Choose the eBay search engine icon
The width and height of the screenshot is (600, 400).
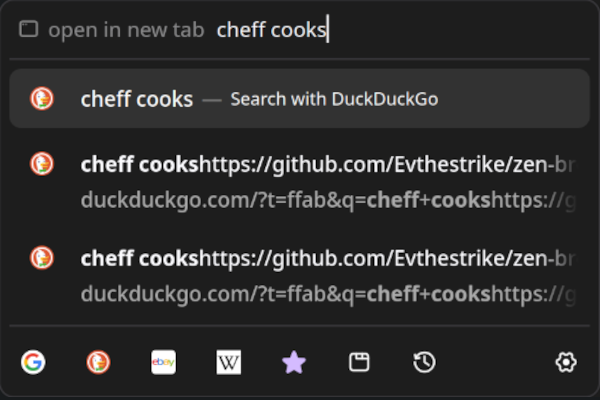163,362
